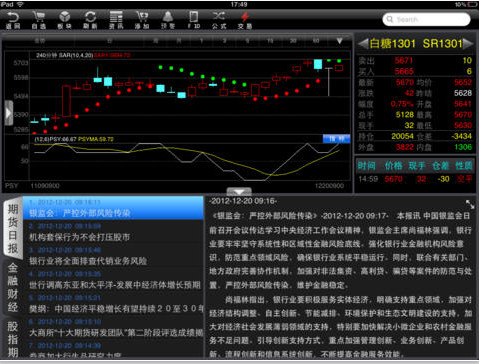Open news item 机构套保行为不会打压股市
This screenshot has width=479, height=364.
pyautogui.click(x=113, y=232)
